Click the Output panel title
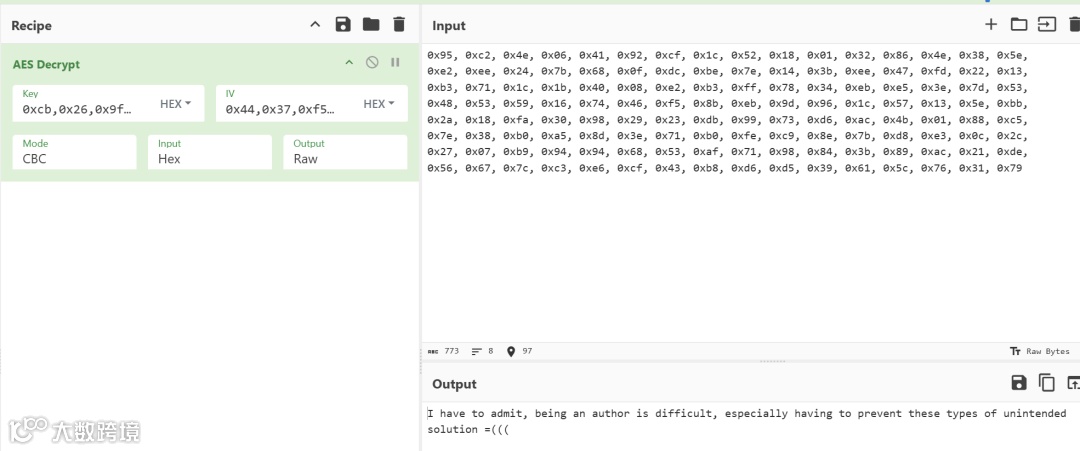This screenshot has height=451, width=1080. tap(454, 384)
